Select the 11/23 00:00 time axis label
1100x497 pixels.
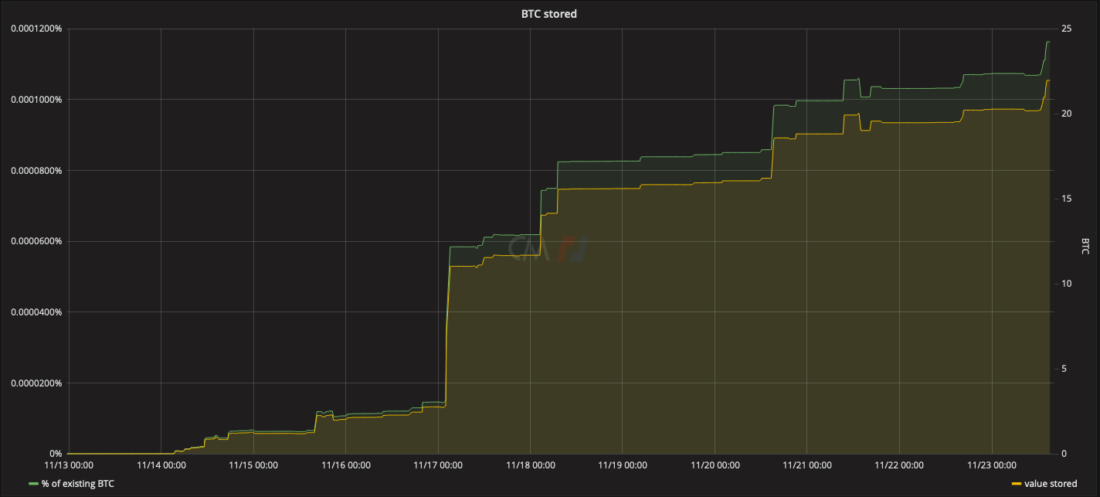point(991,465)
